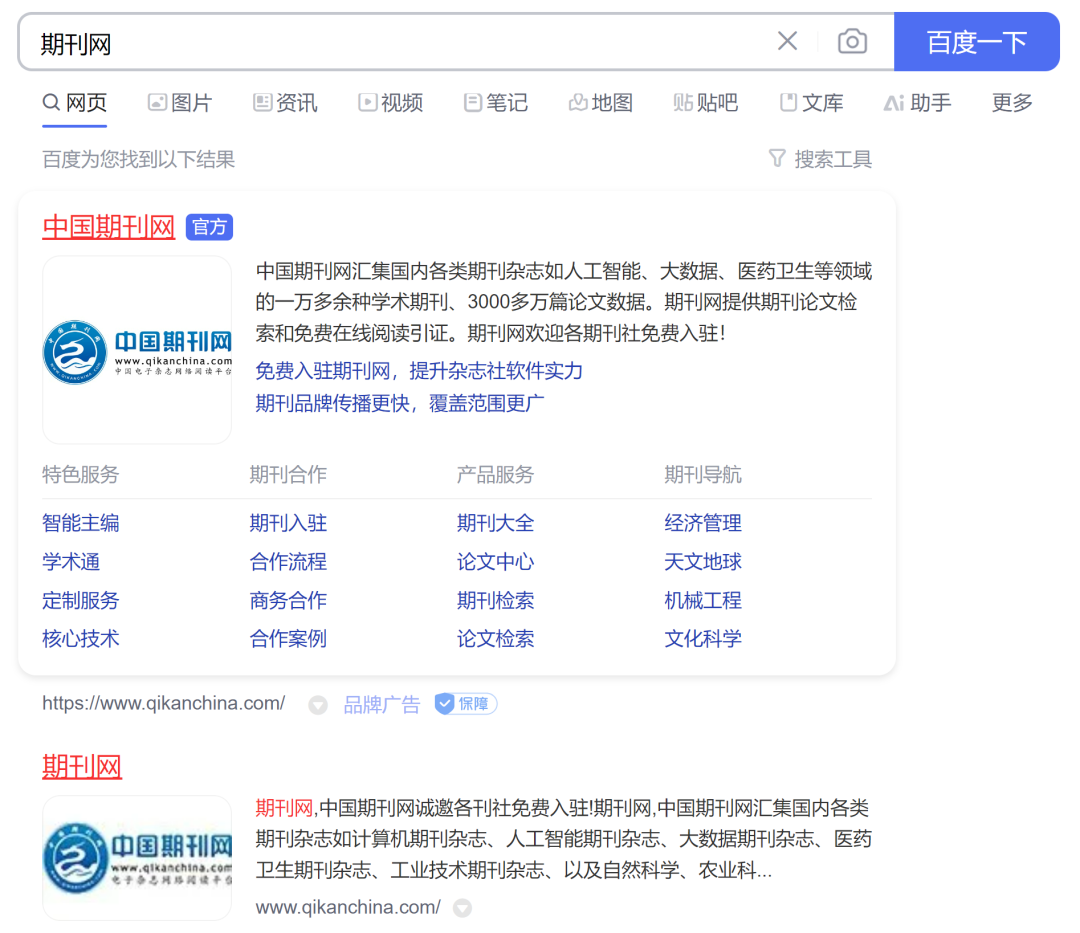
Task: Open the 智能主编 link
Action: (80, 523)
